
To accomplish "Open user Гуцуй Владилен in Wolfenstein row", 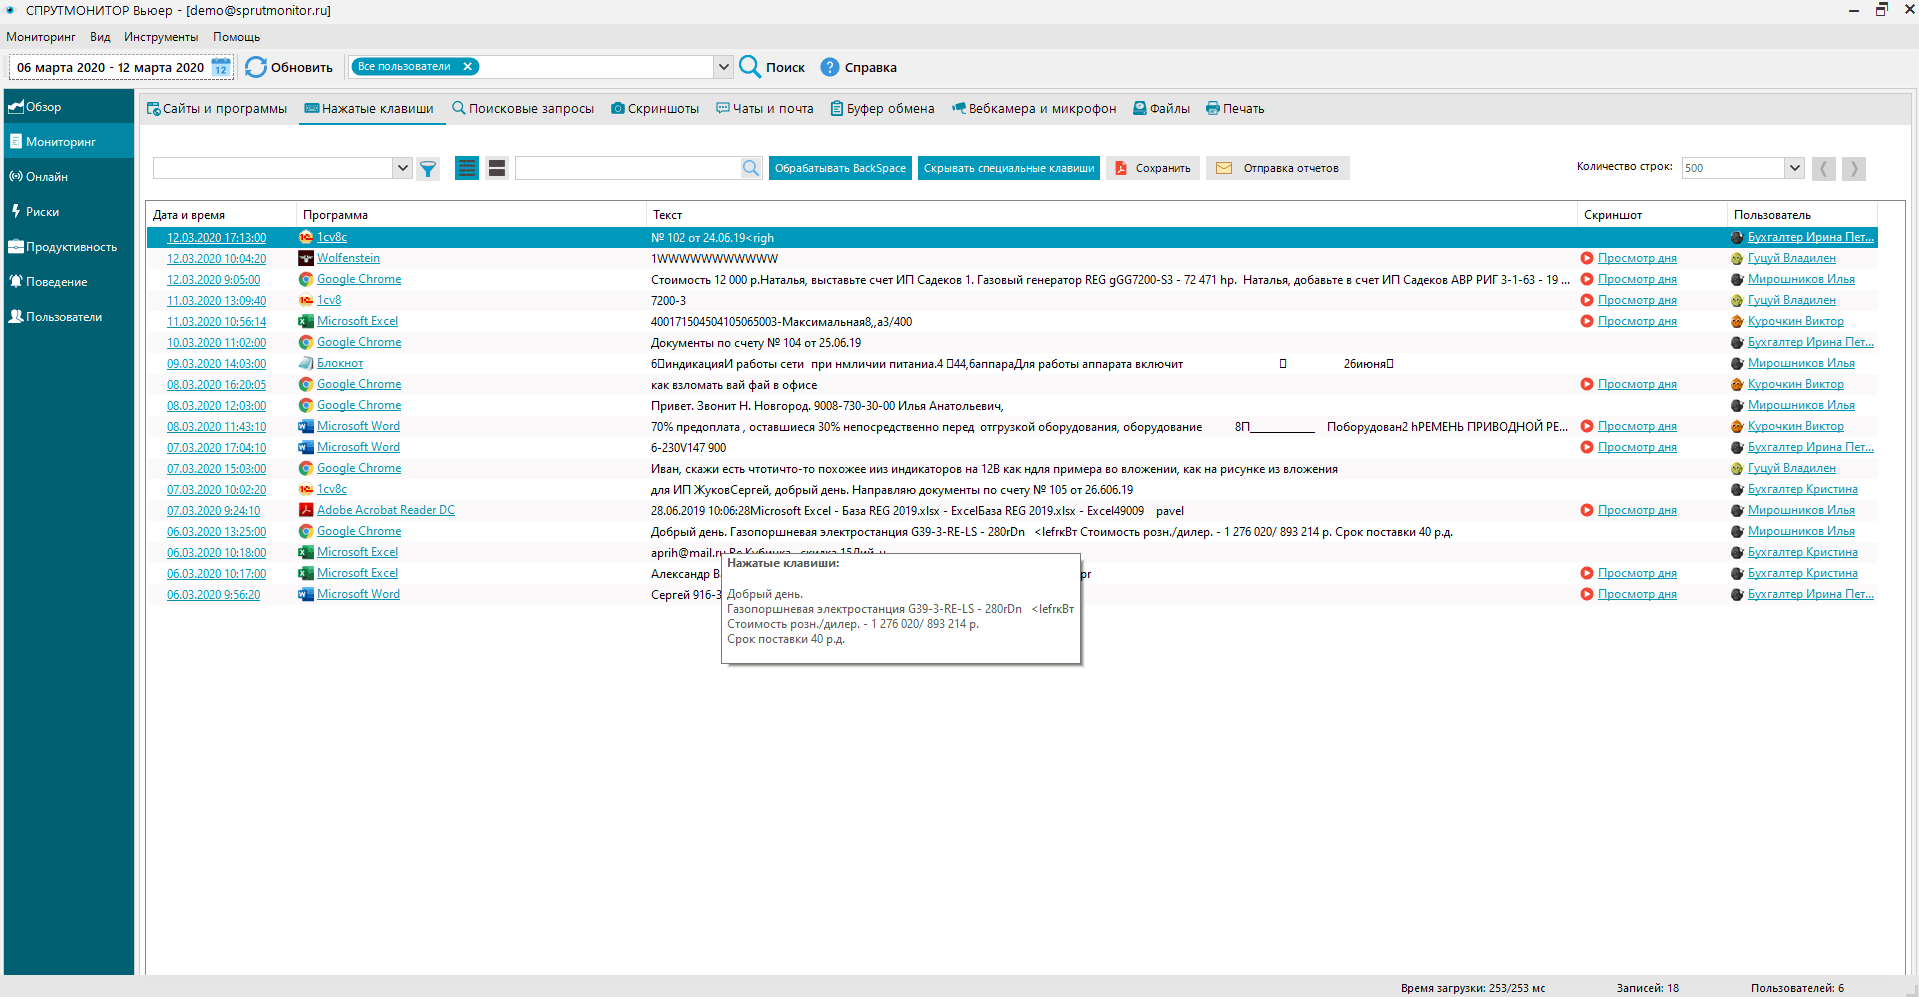I will (1792, 258).
